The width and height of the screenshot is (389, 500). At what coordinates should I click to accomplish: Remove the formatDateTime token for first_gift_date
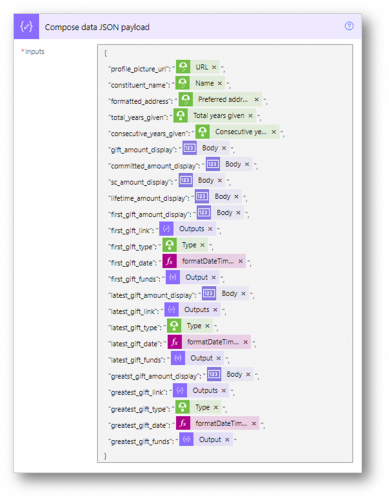[240, 261]
